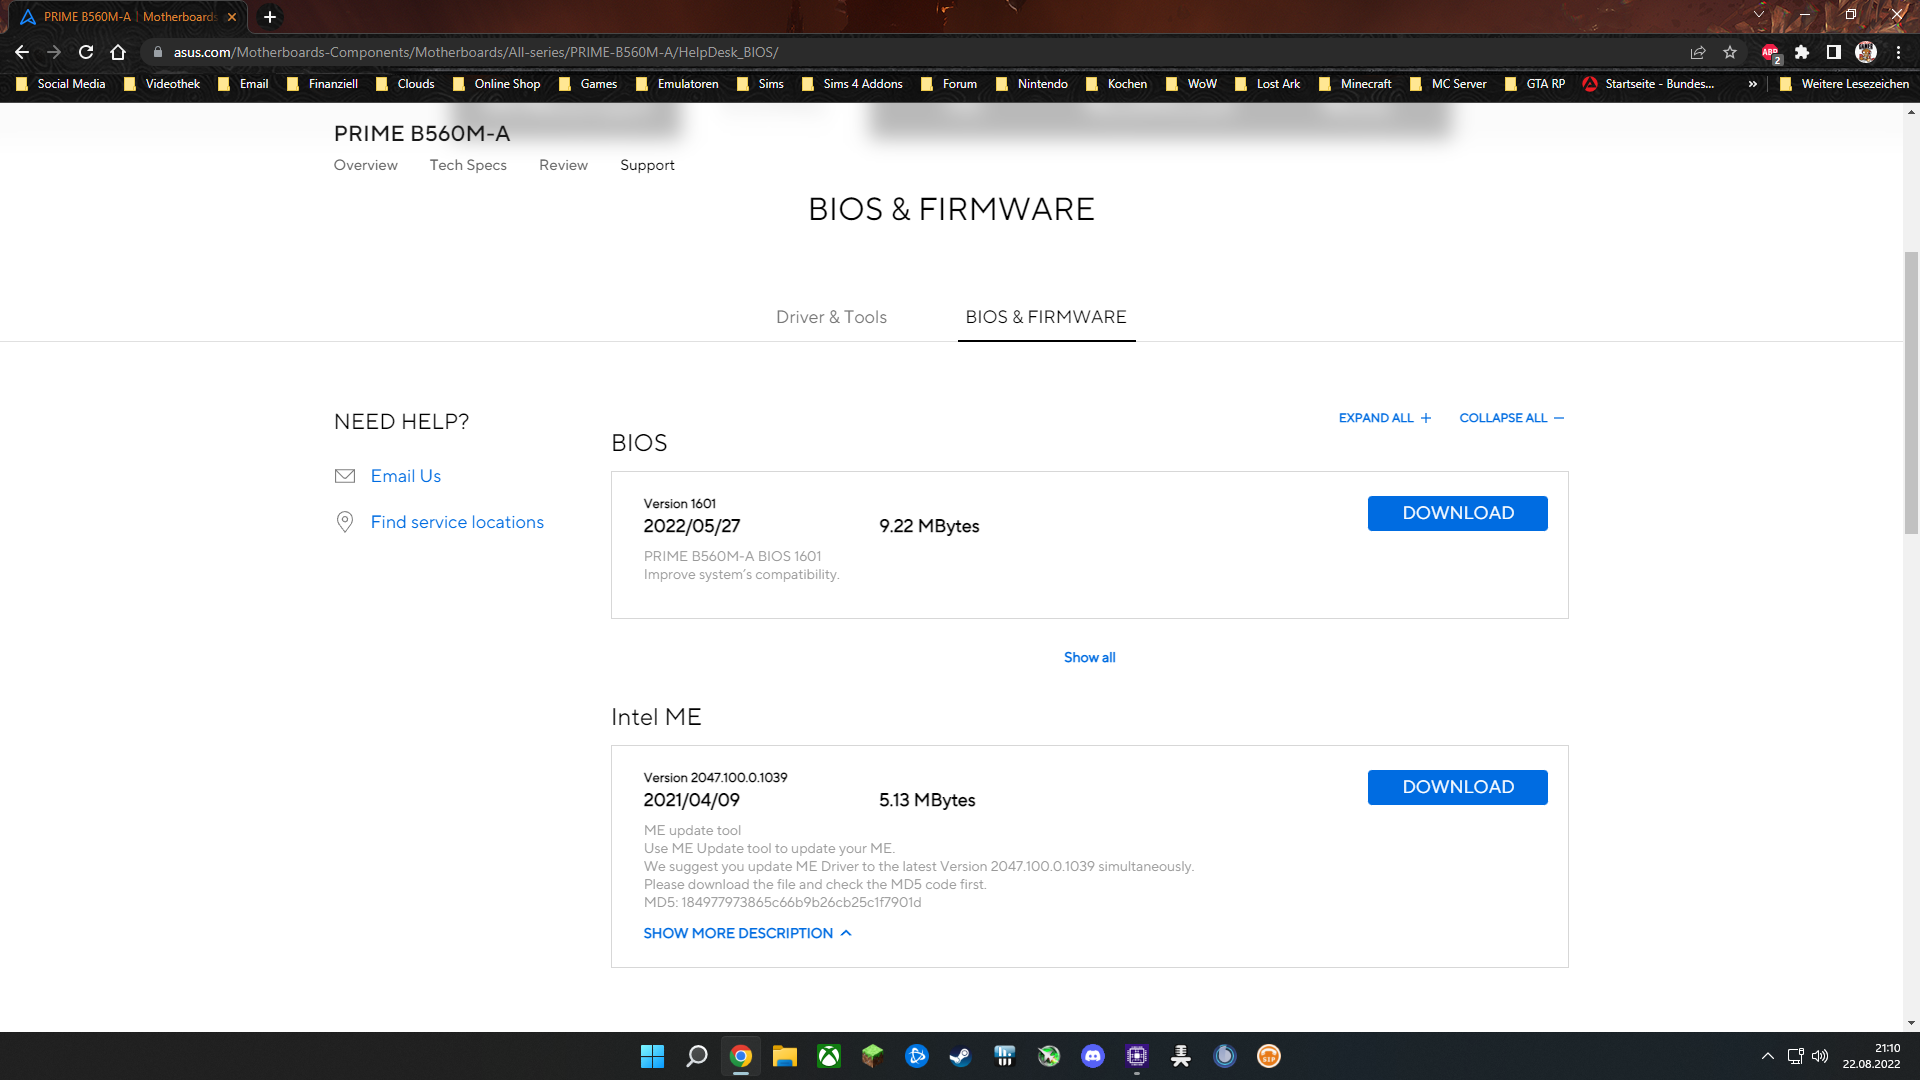Toggle SHOW MORE DESCRIPTION for Intel ME
Screen dimensions: 1920x1080
click(747, 933)
